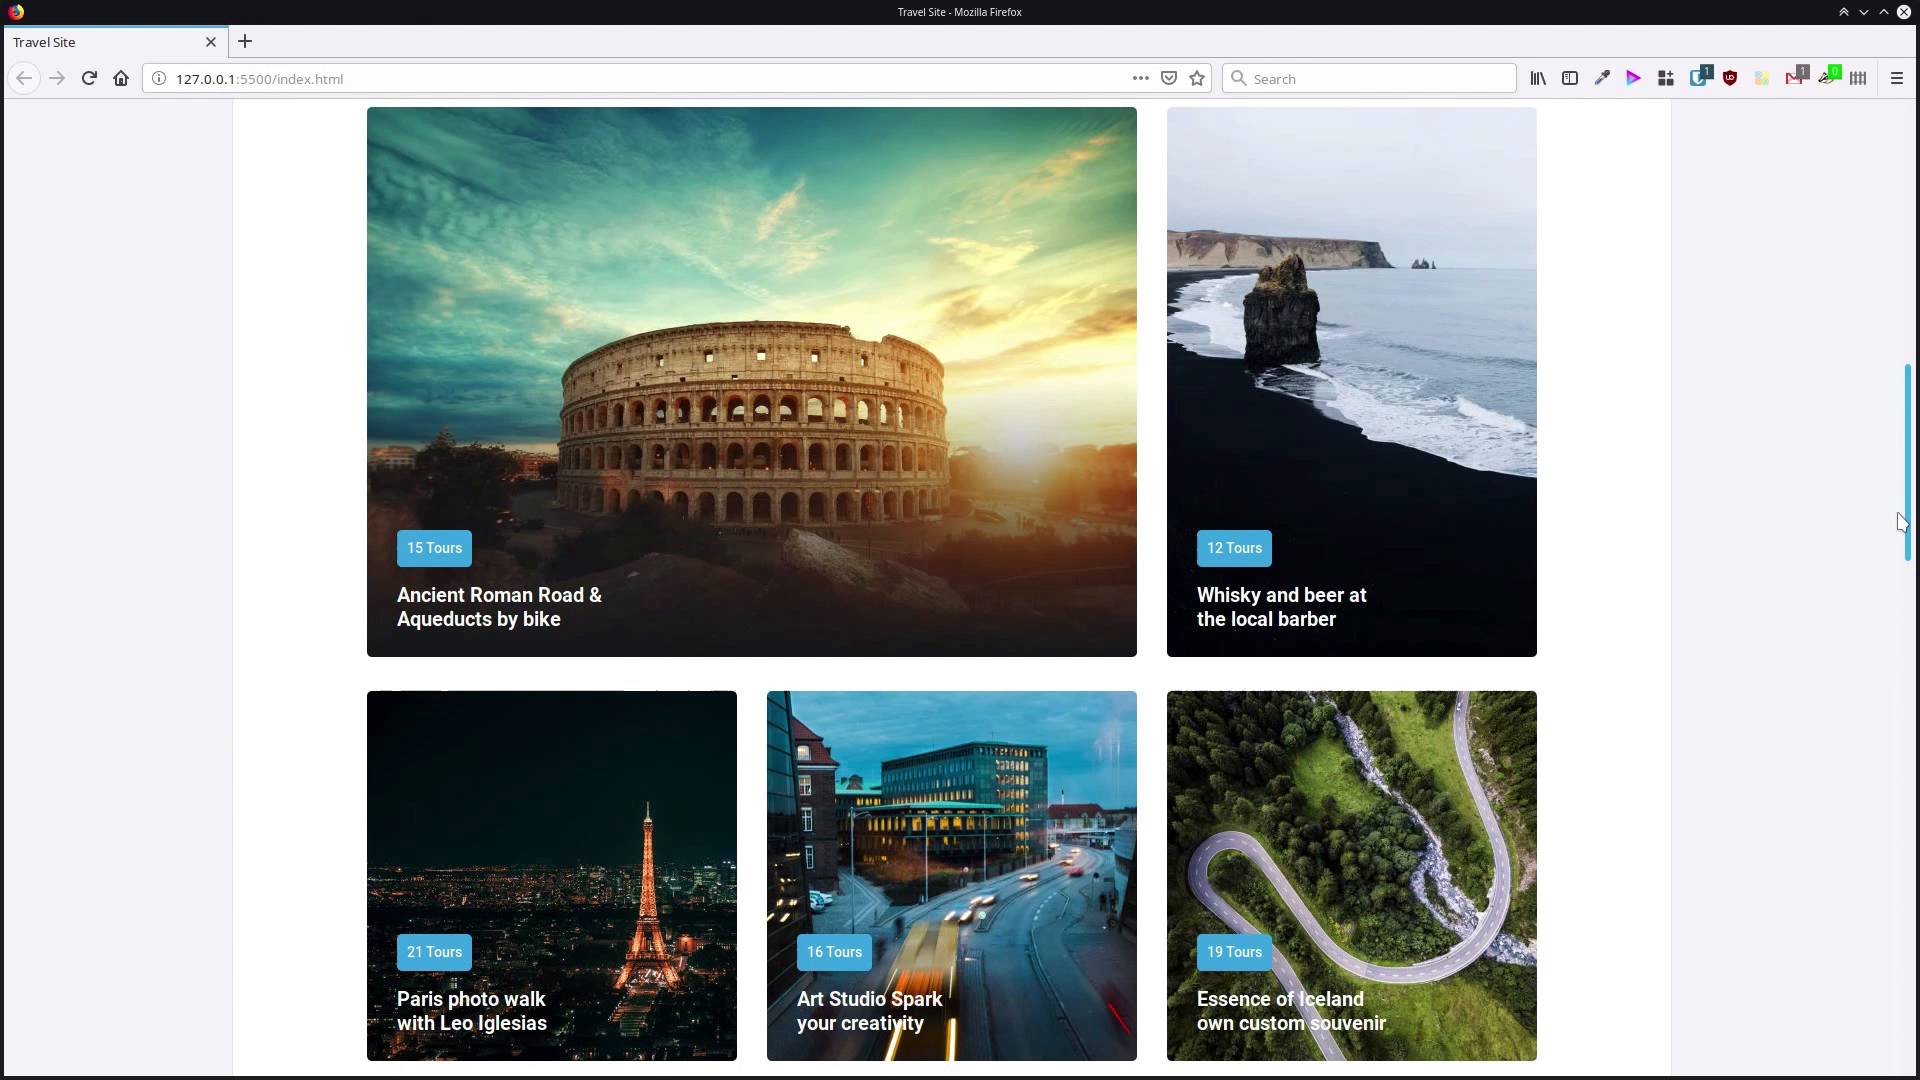Show site information for this address
The width and height of the screenshot is (1920, 1080).
pyautogui.click(x=159, y=78)
